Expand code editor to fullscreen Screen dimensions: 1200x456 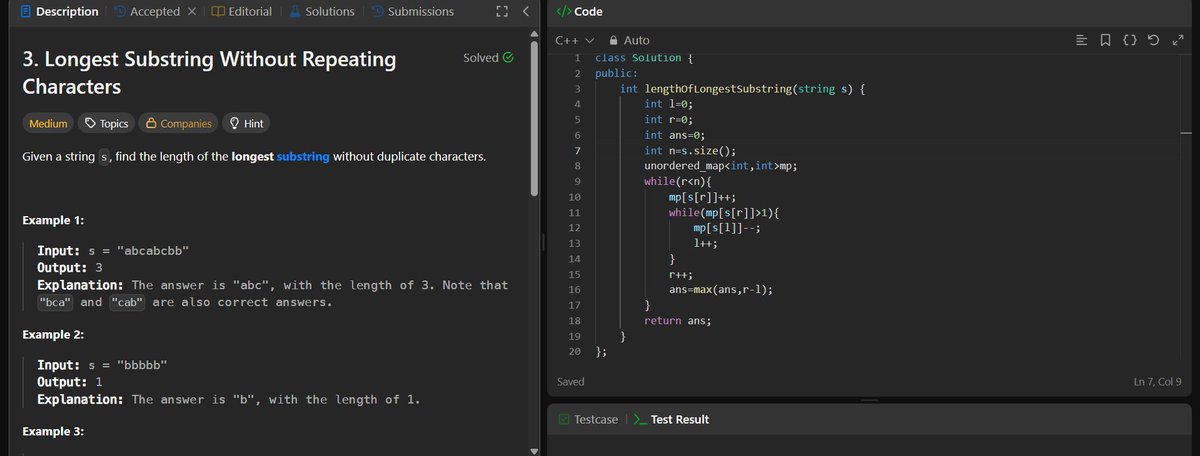(x=1177, y=40)
